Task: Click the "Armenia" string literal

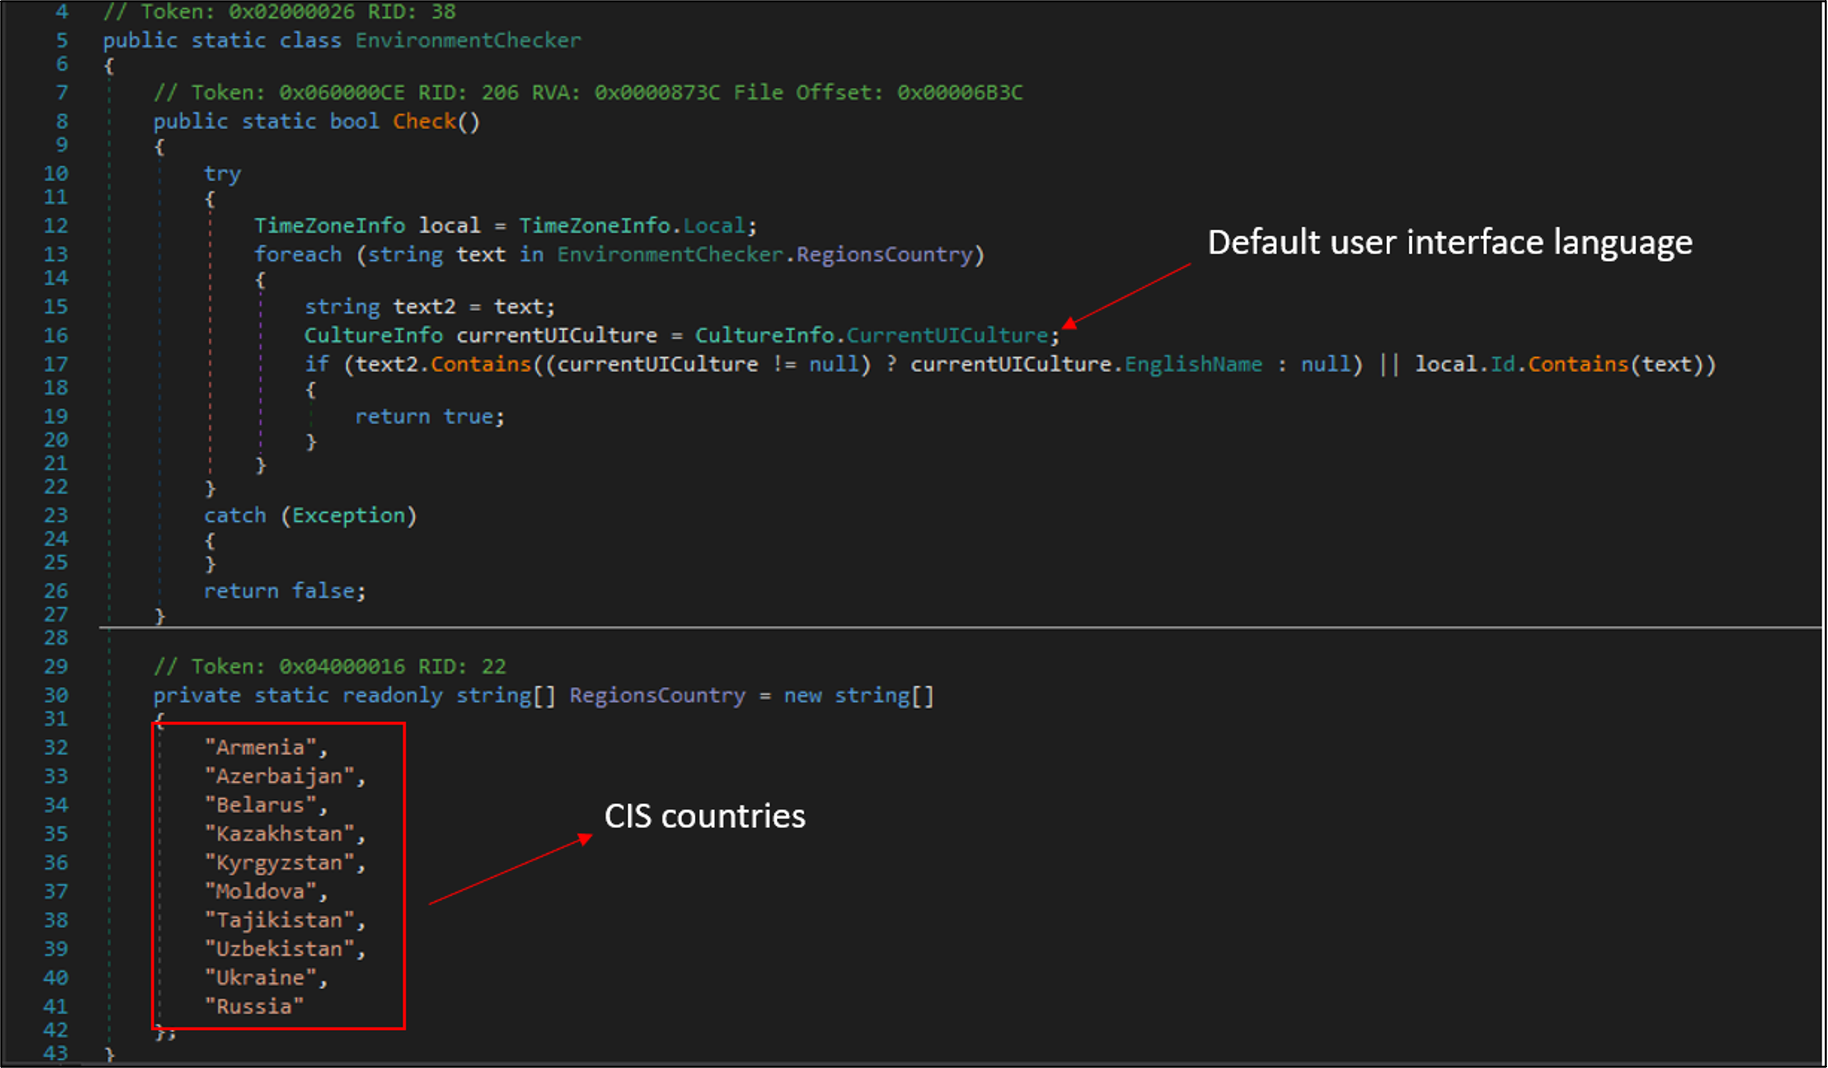Action: click(260, 748)
